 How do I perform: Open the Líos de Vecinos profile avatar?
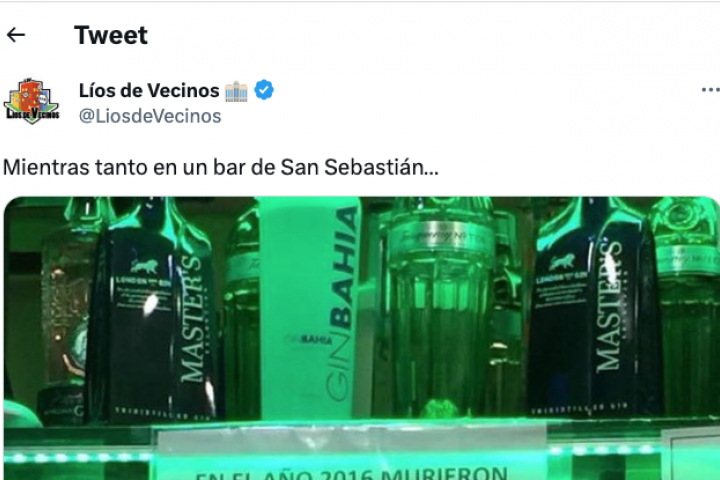[32, 102]
